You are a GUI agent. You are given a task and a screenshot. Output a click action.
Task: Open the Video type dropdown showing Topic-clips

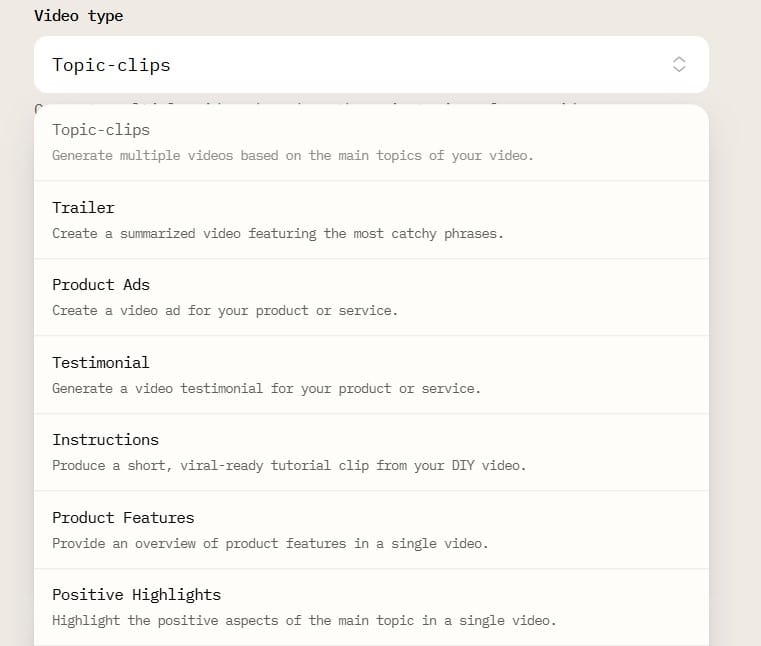point(371,65)
